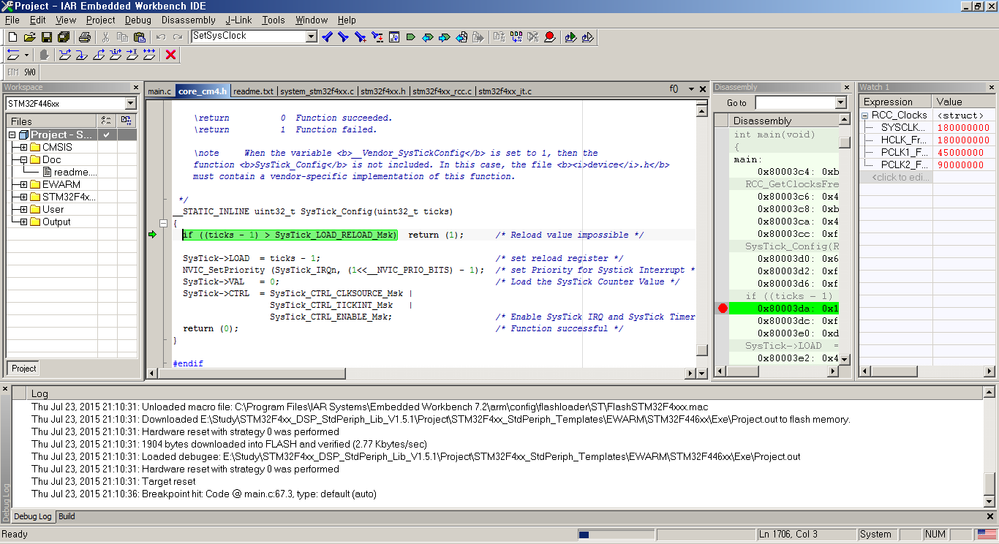This screenshot has width=999, height=544.
Task: Toggle bookmark with green flag icon
Action: click(x=411, y=38)
